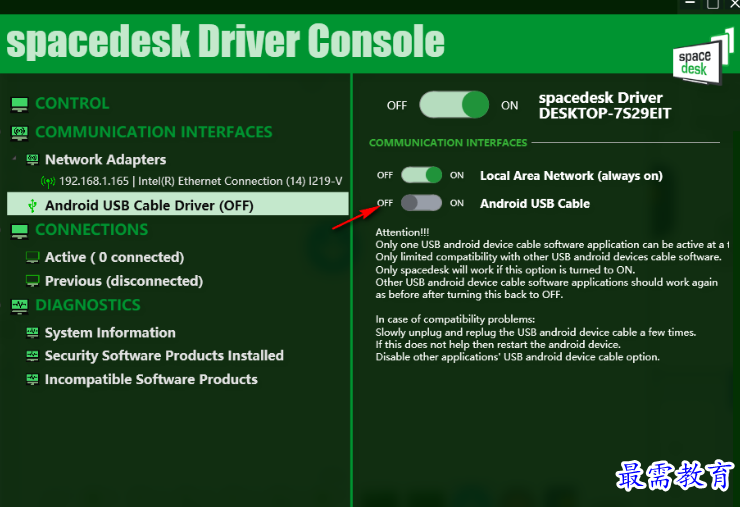
Task: Toggle the spacedesk Driver main switch
Action: coord(454,105)
